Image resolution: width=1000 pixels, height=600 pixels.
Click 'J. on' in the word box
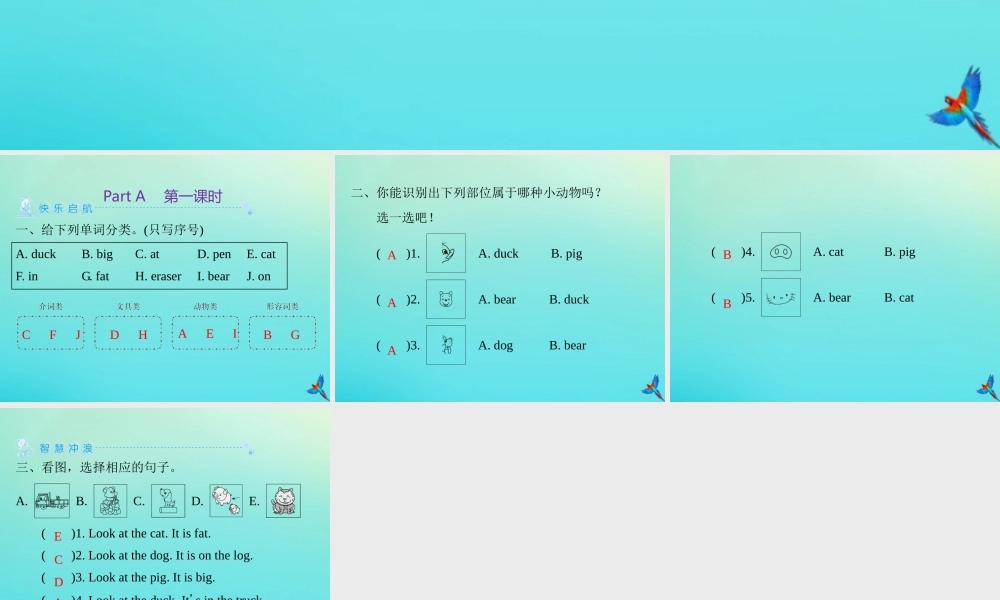point(258,276)
